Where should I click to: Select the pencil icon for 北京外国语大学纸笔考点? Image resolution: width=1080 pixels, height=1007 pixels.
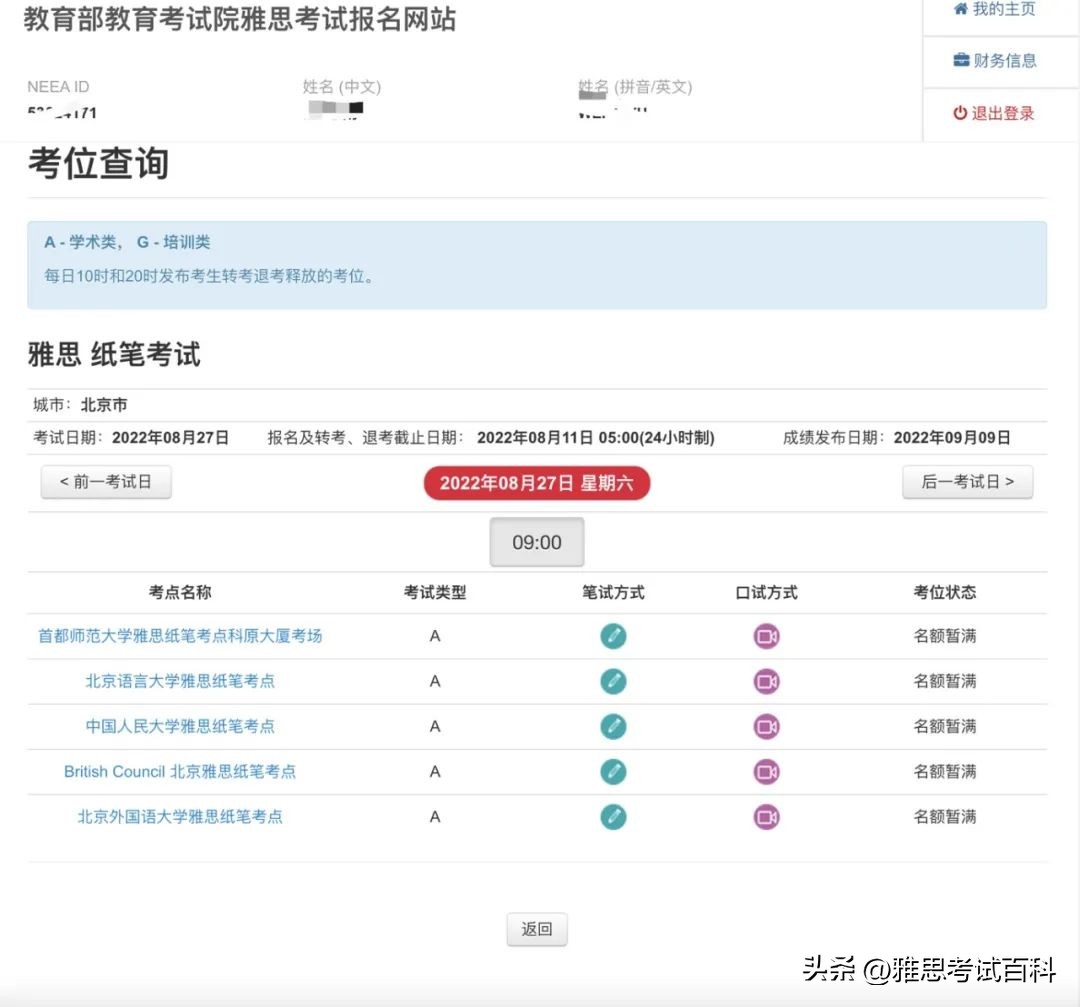[x=613, y=816]
